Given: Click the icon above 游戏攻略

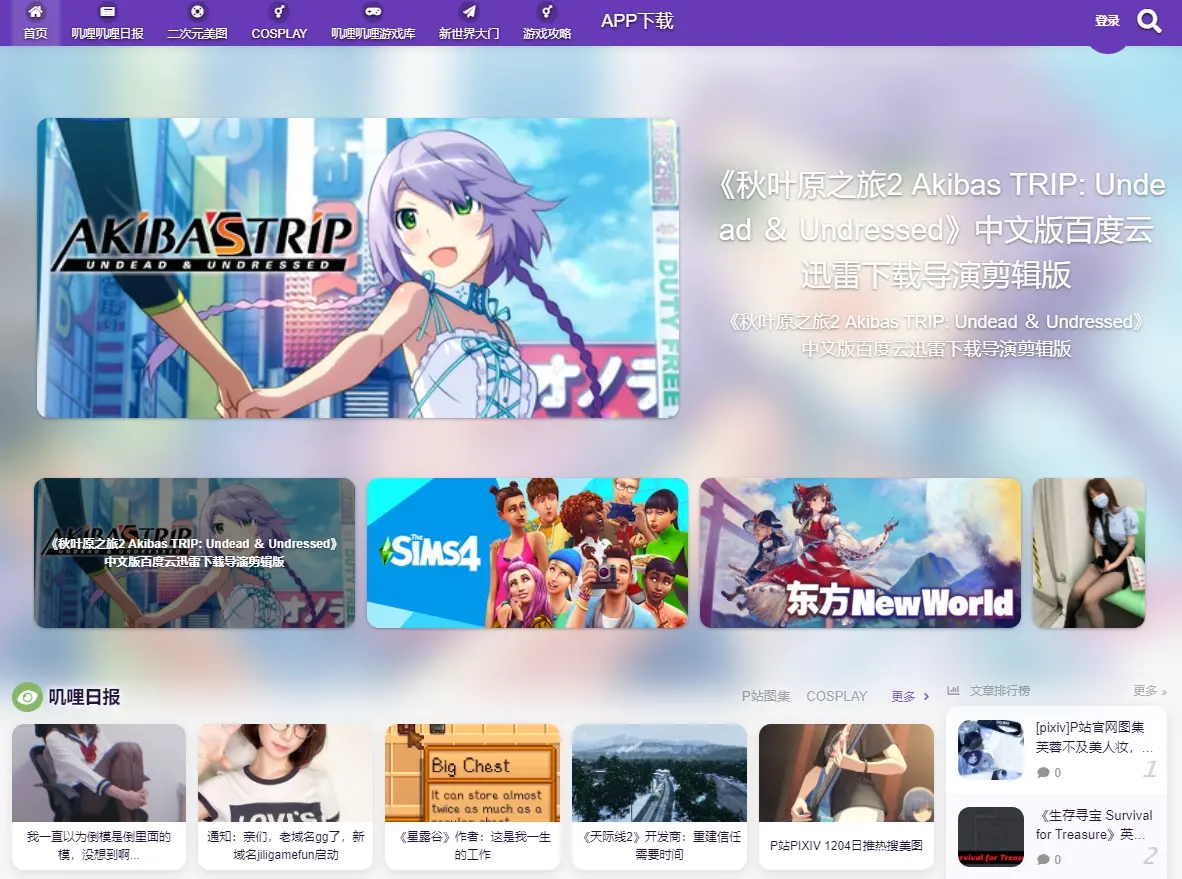Looking at the screenshot, I should click(547, 11).
